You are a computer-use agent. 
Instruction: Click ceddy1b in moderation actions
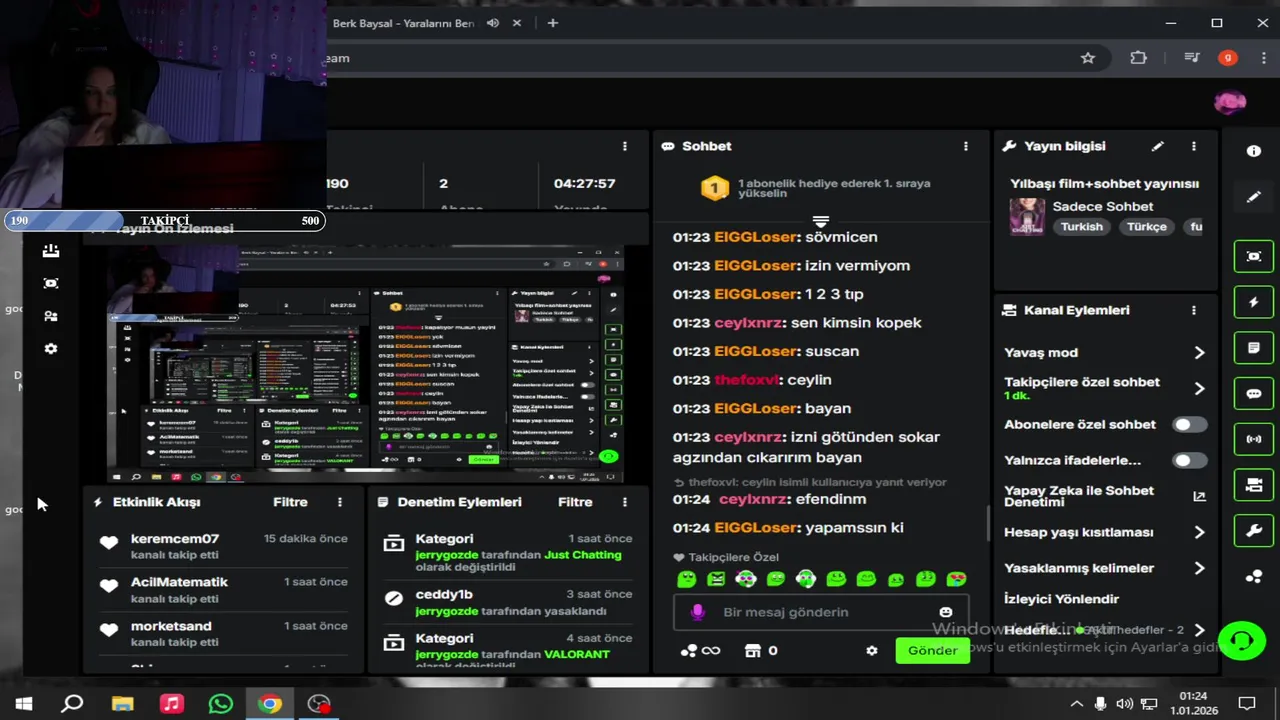pos(444,595)
